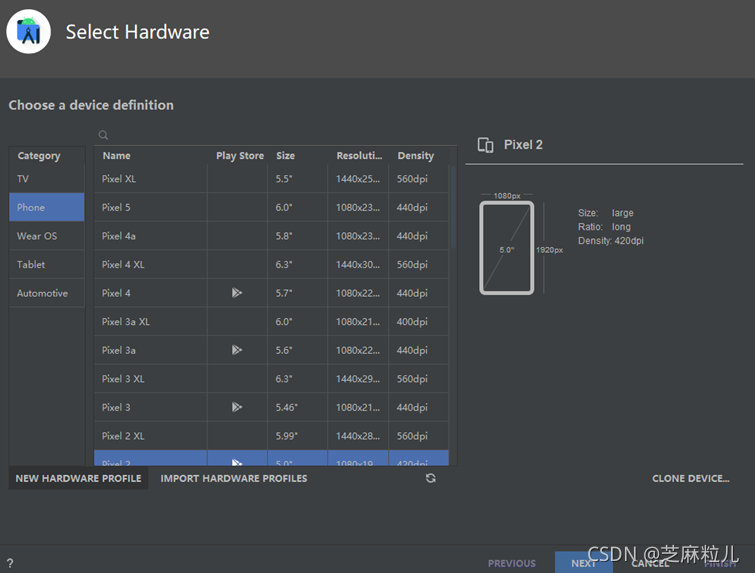Select the Pixel XL device row

pyautogui.click(x=272, y=179)
